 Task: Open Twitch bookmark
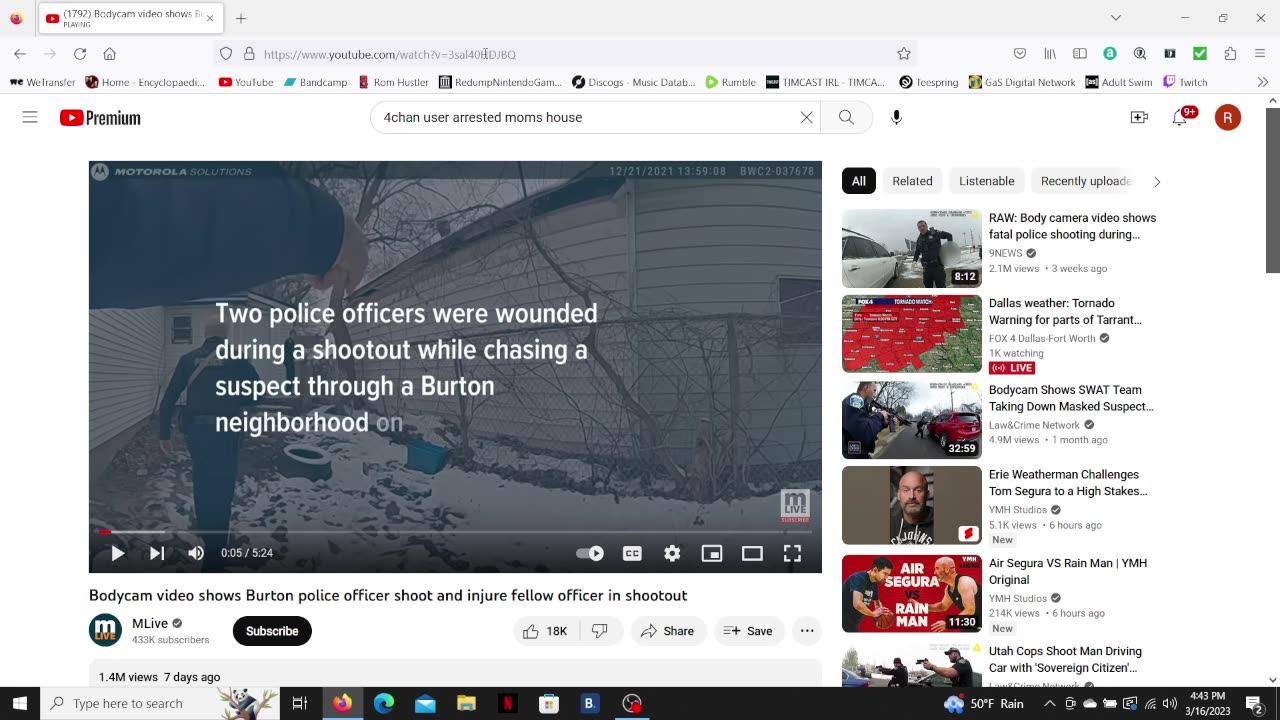1185,82
